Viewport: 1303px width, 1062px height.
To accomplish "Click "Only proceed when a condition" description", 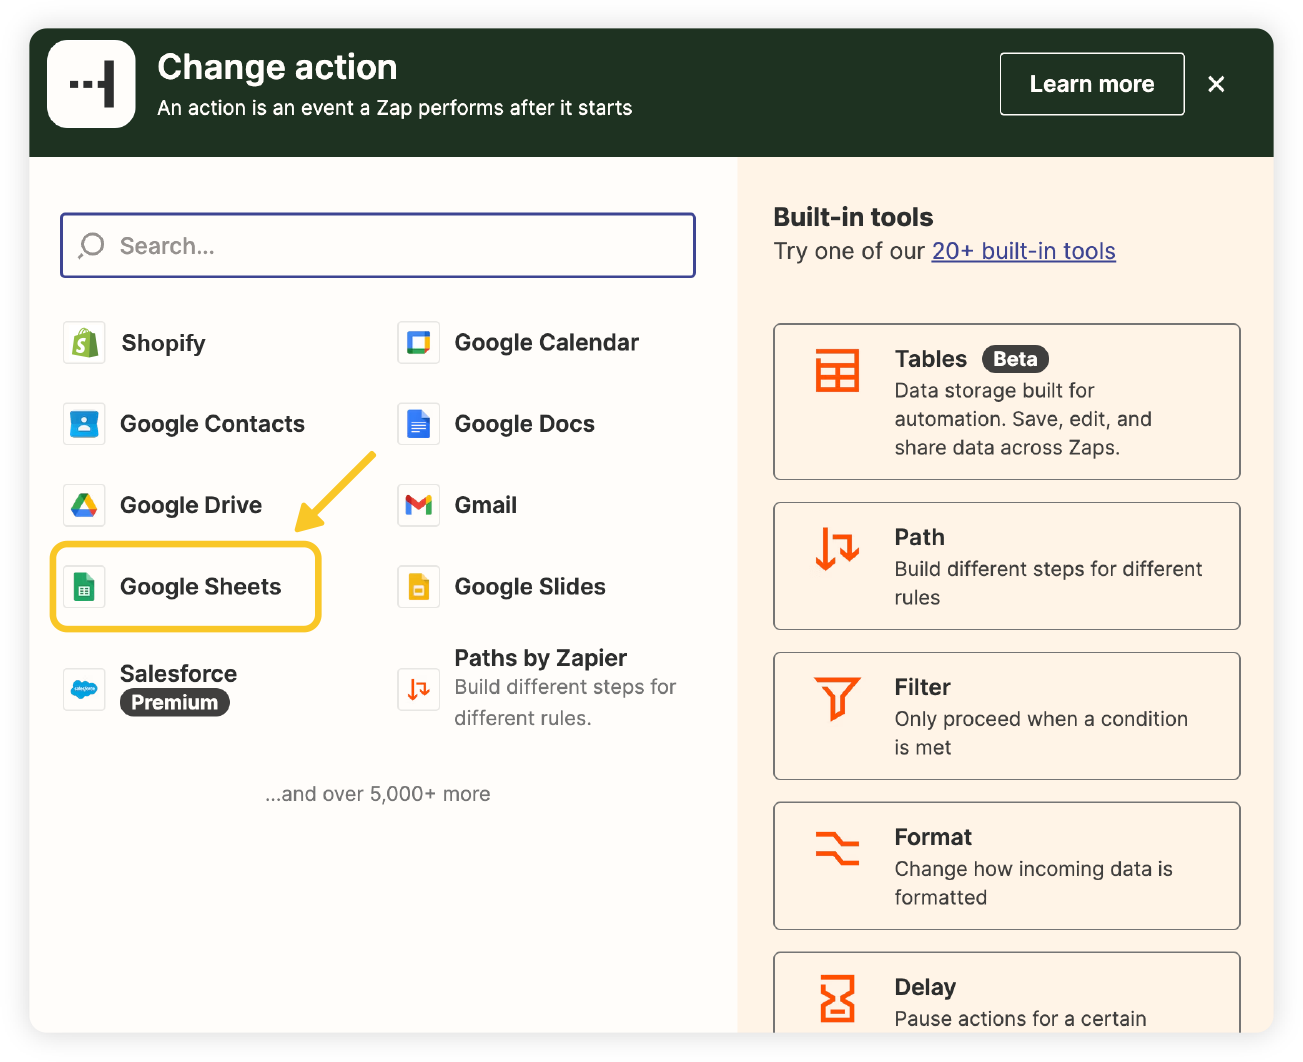I will click(x=1041, y=719).
